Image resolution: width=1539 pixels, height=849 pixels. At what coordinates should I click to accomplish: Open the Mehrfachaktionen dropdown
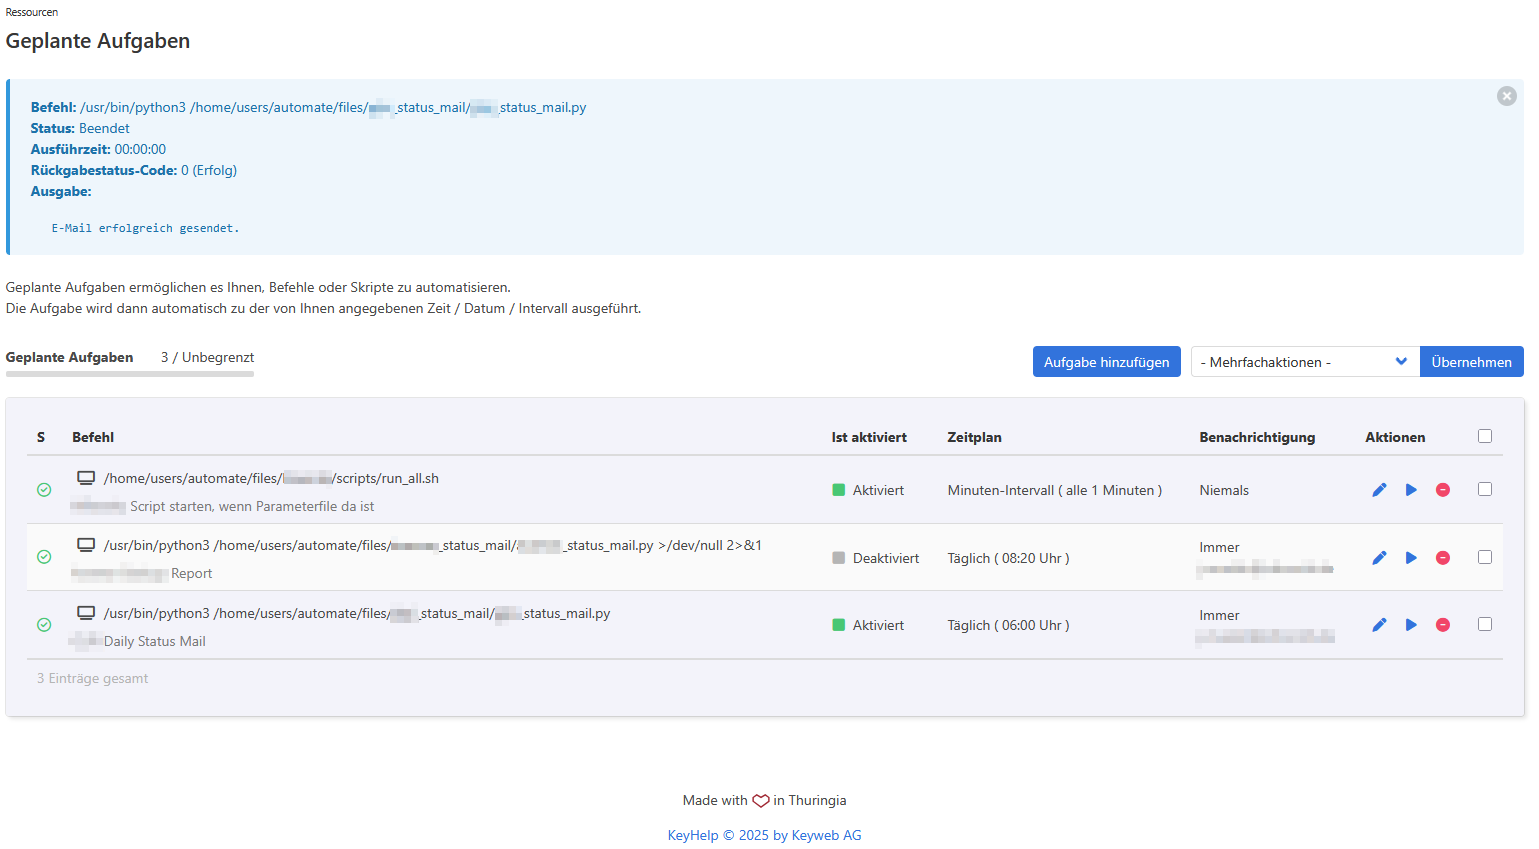pos(1304,362)
